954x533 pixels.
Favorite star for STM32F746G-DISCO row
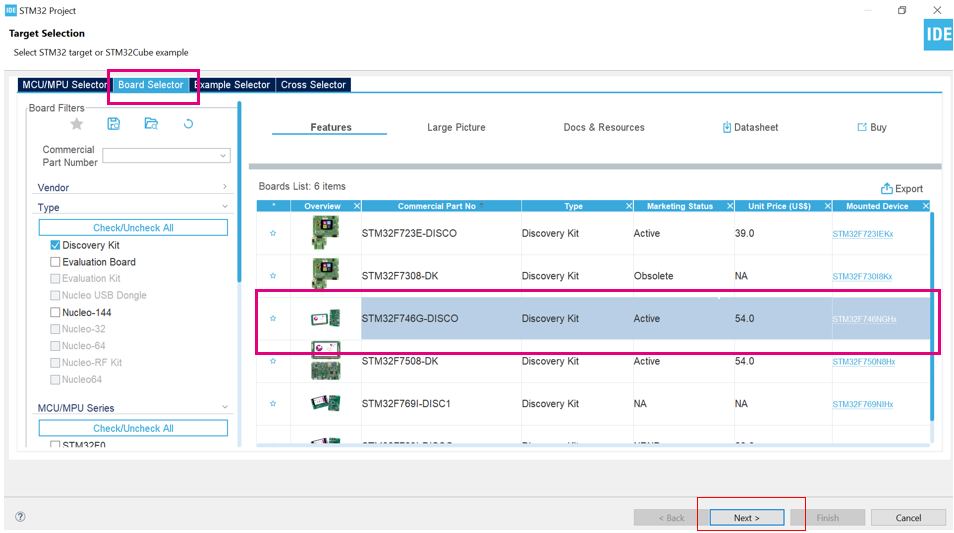coord(273,318)
